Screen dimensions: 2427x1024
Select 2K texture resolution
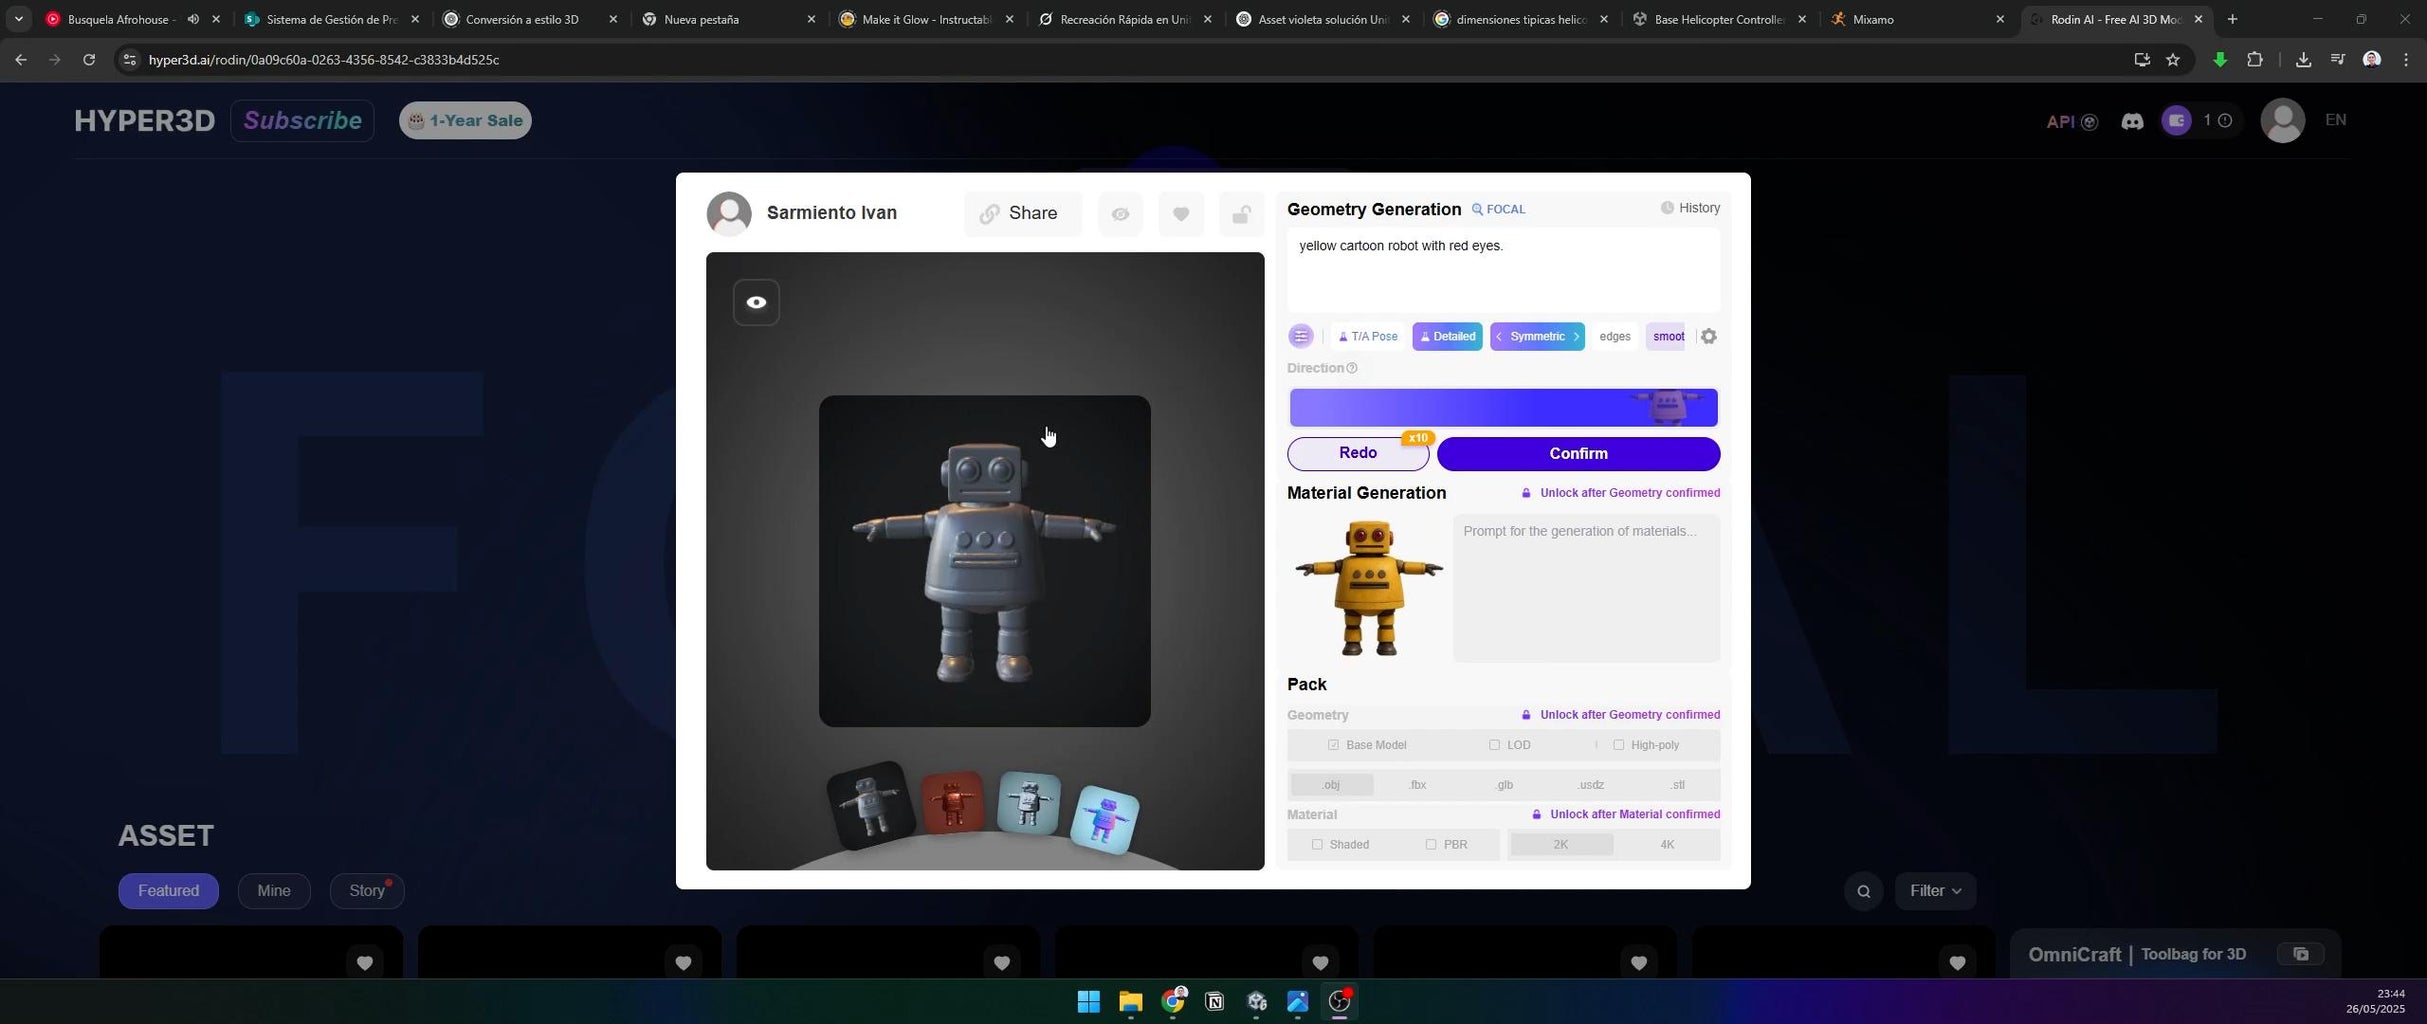[1561, 845]
